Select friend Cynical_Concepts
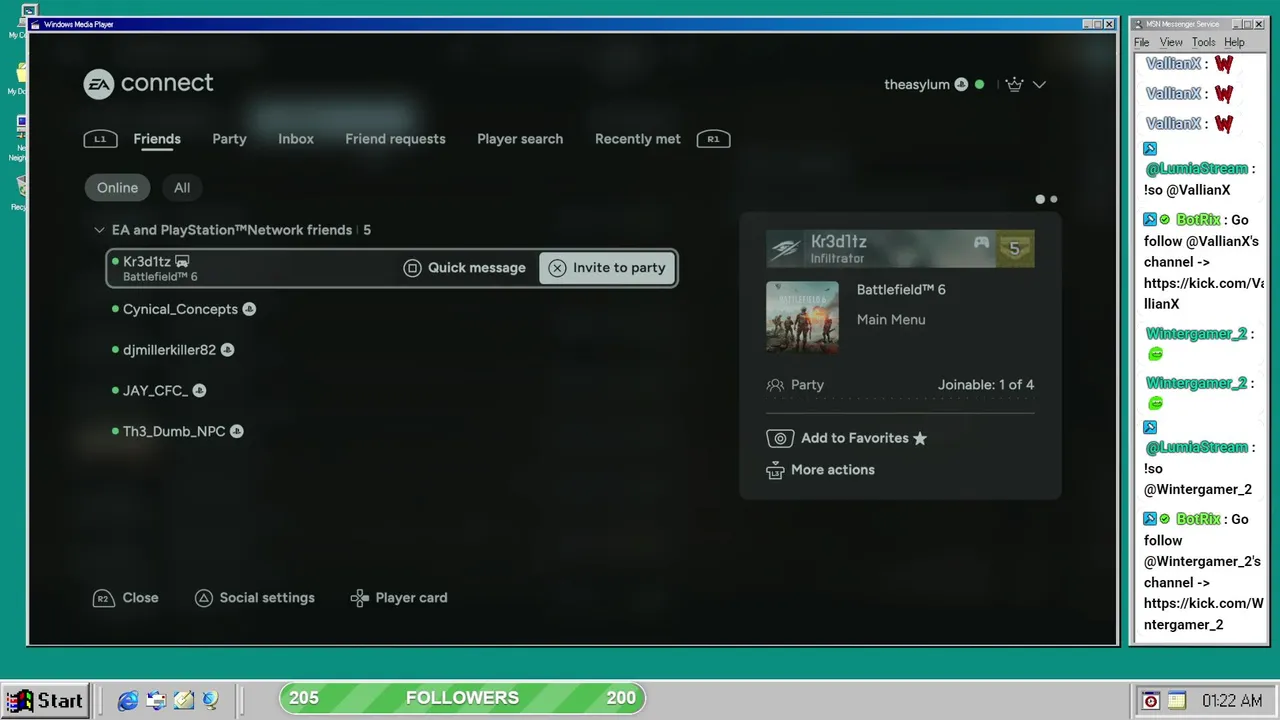The width and height of the screenshot is (1280, 720). point(180,309)
